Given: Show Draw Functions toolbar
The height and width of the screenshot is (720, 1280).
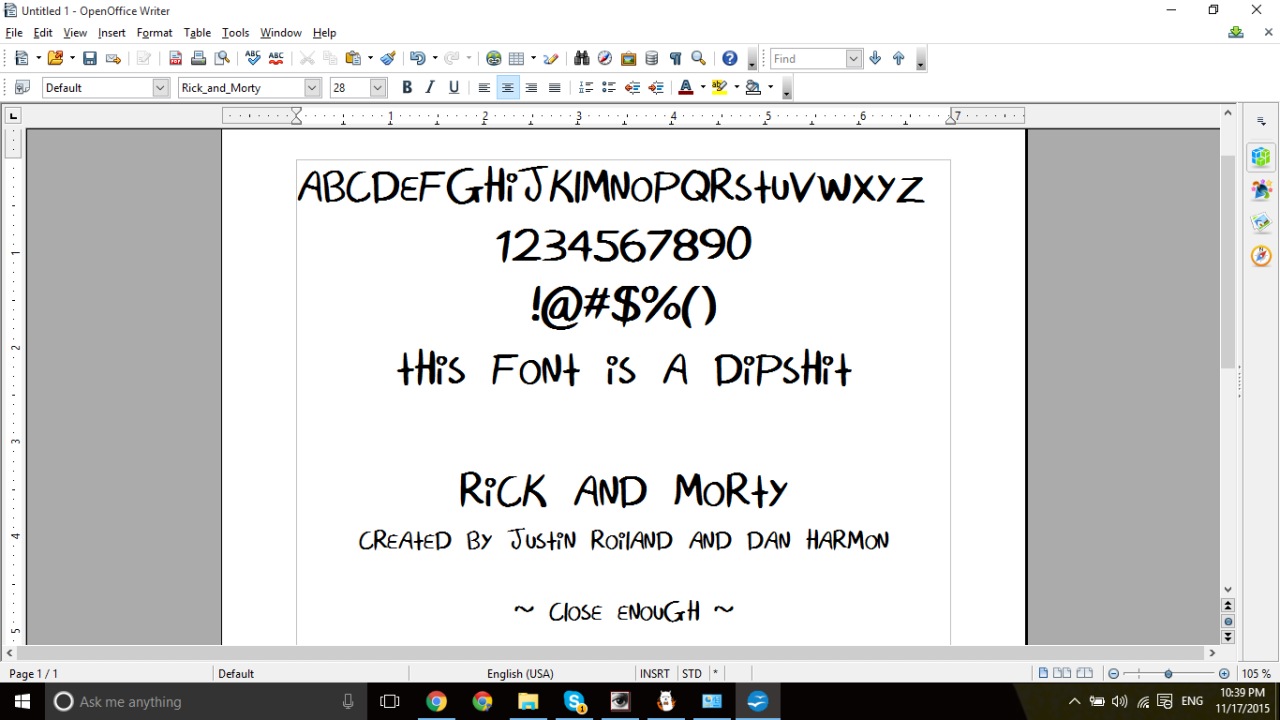Looking at the screenshot, I should click(x=551, y=59).
